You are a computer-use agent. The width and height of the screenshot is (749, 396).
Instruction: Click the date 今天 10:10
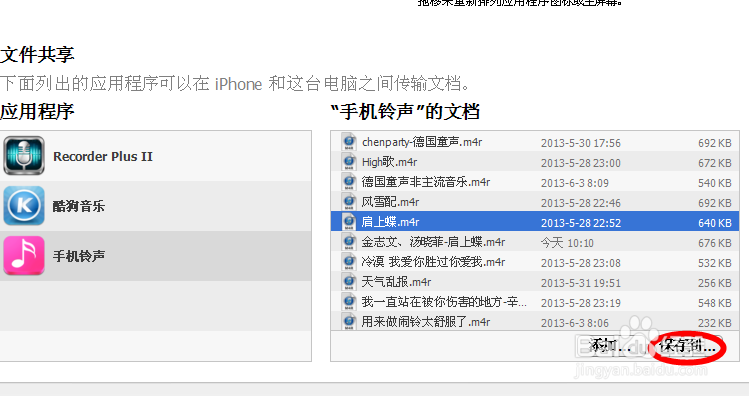tap(567, 243)
